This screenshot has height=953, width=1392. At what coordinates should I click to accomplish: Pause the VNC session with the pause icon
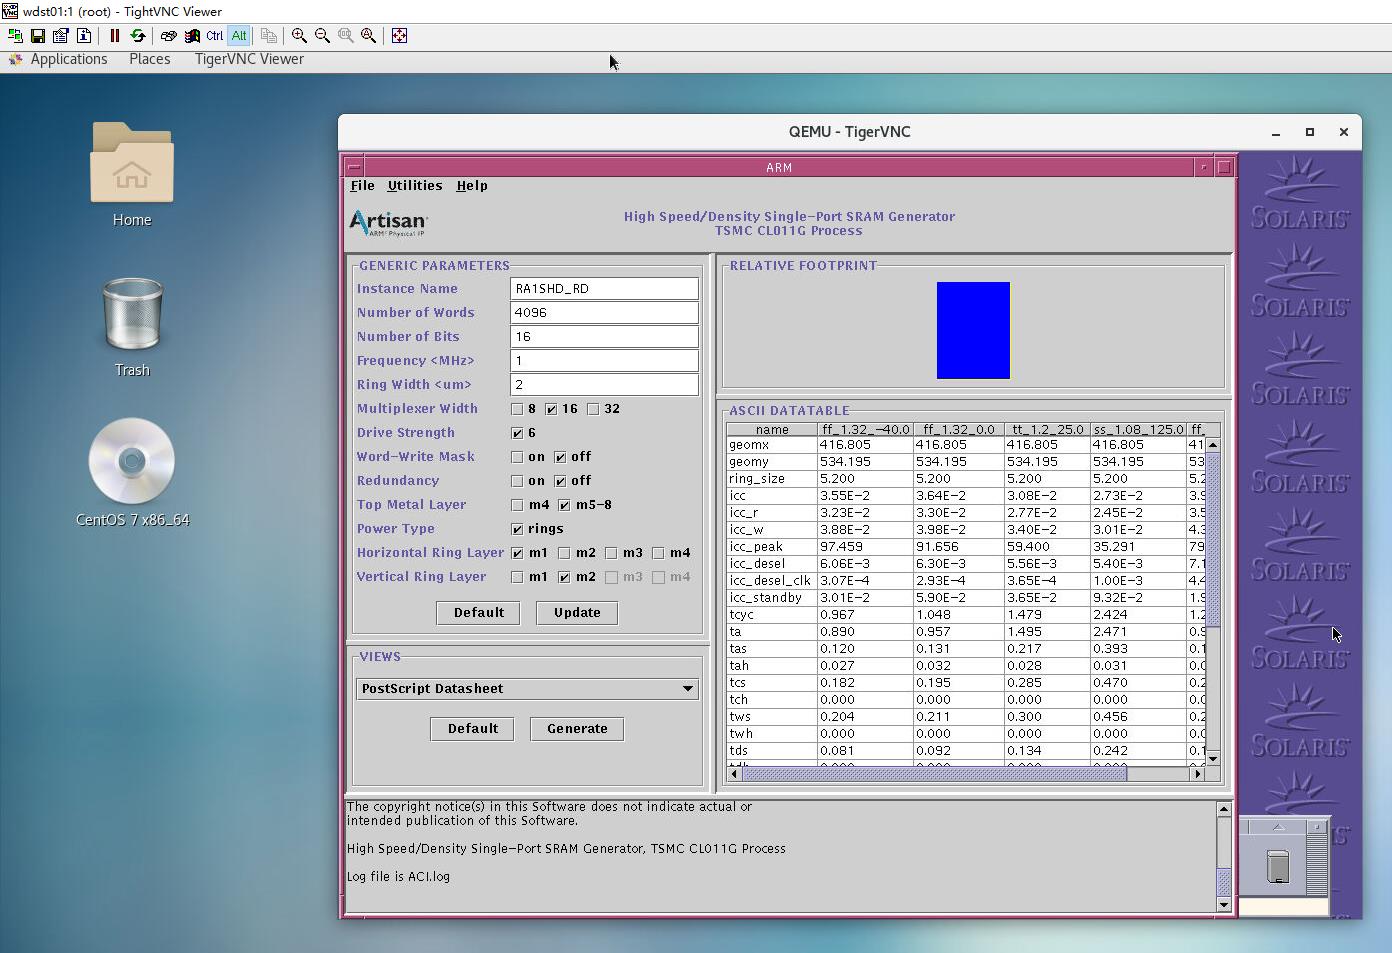click(x=115, y=36)
